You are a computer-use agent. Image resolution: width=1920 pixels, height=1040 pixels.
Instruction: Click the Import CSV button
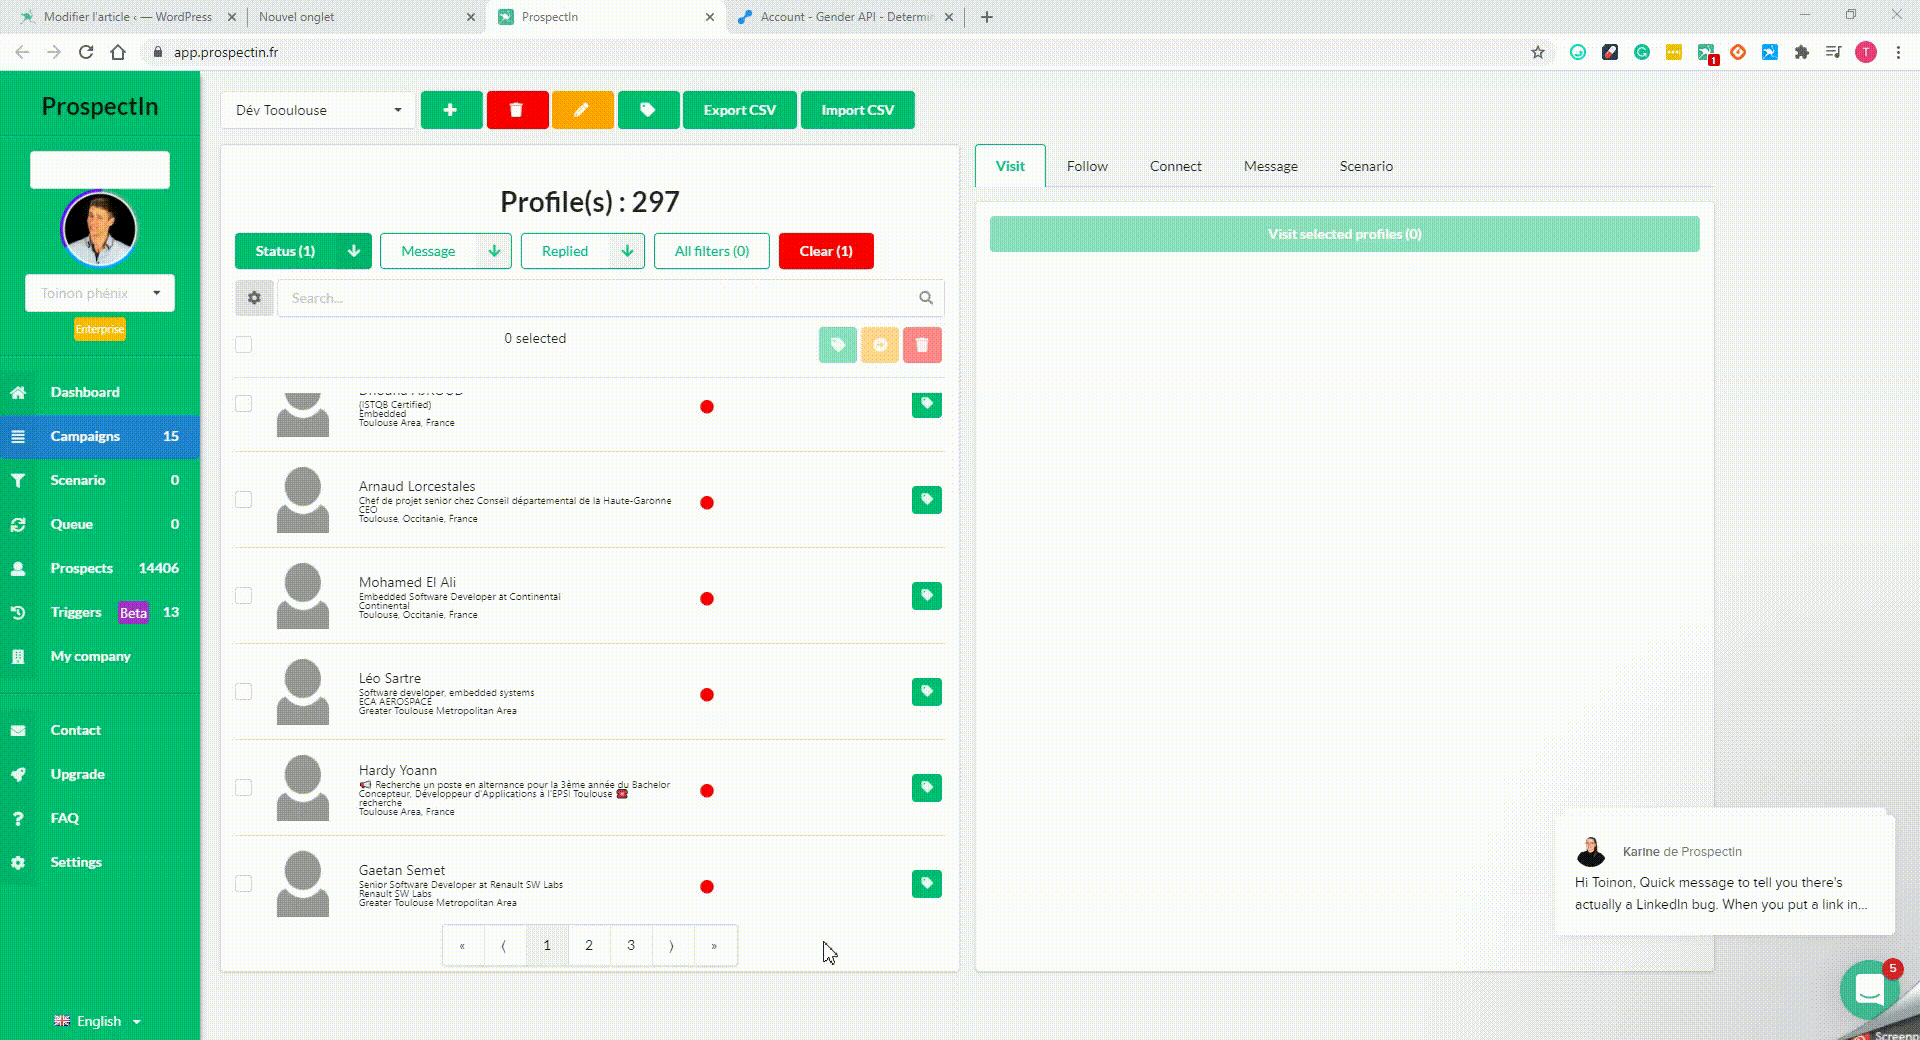tap(857, 110)
